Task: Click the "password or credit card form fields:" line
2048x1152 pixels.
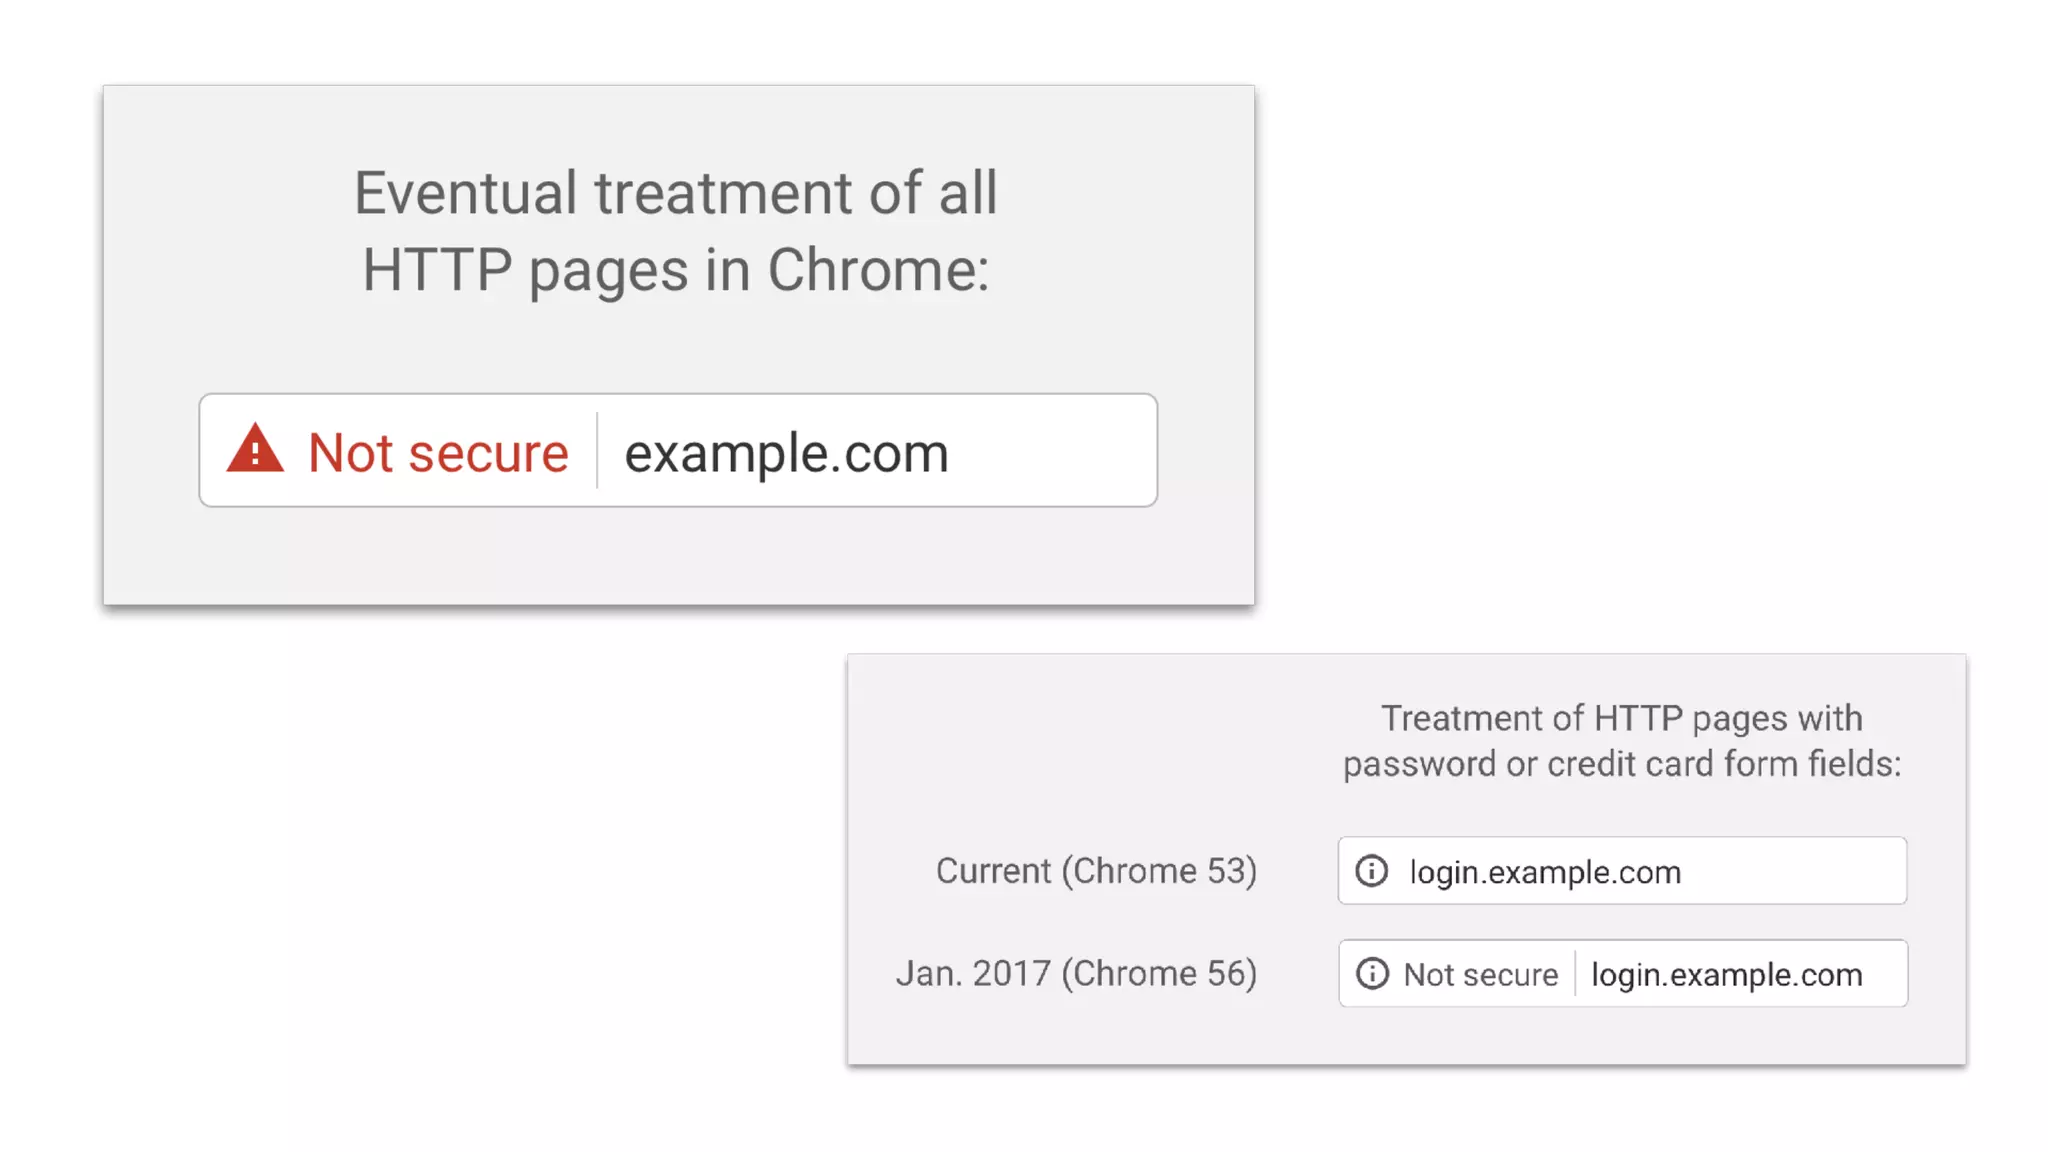Action: [x=1621, y=764]
